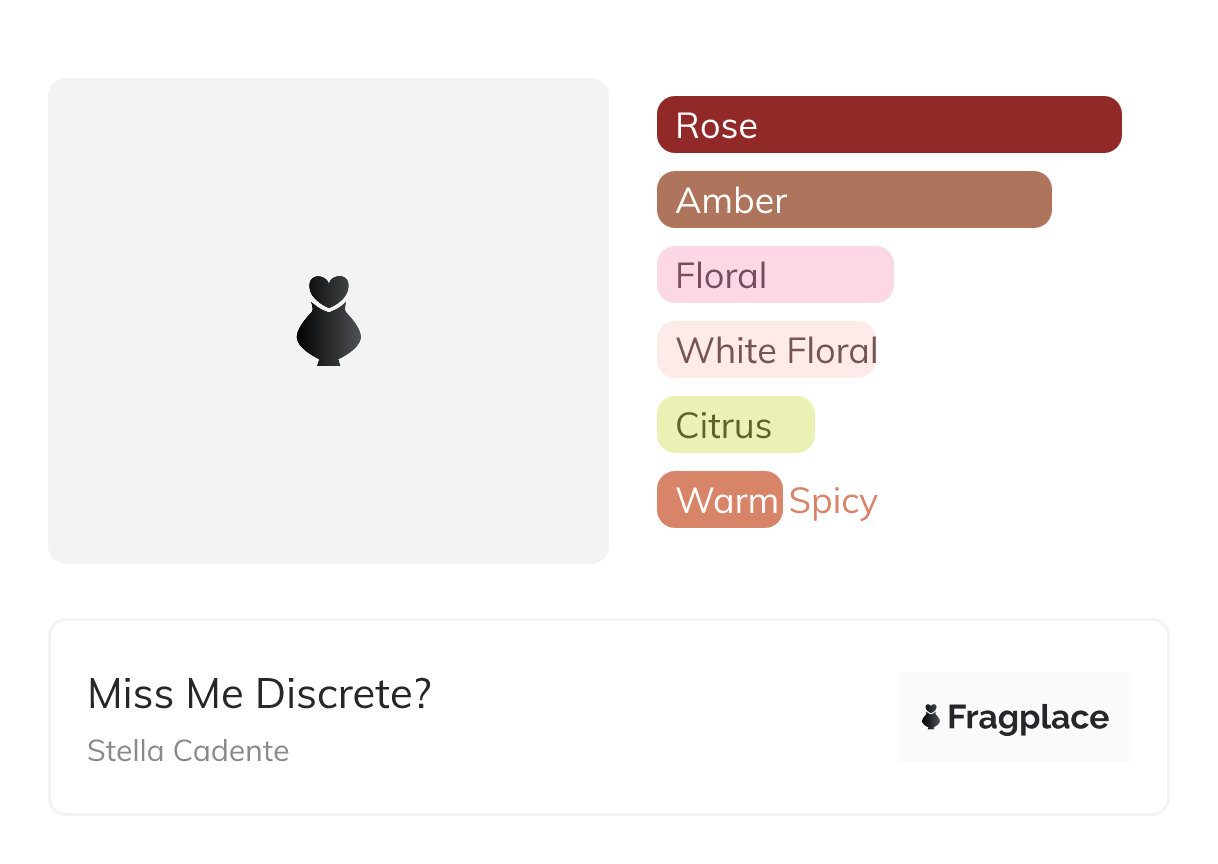Image resolution: width=1218 pixels, height=864 pixels.
Task: Click the word 'Rose' label
Action: pyautogui.click(x=716, y=126)
